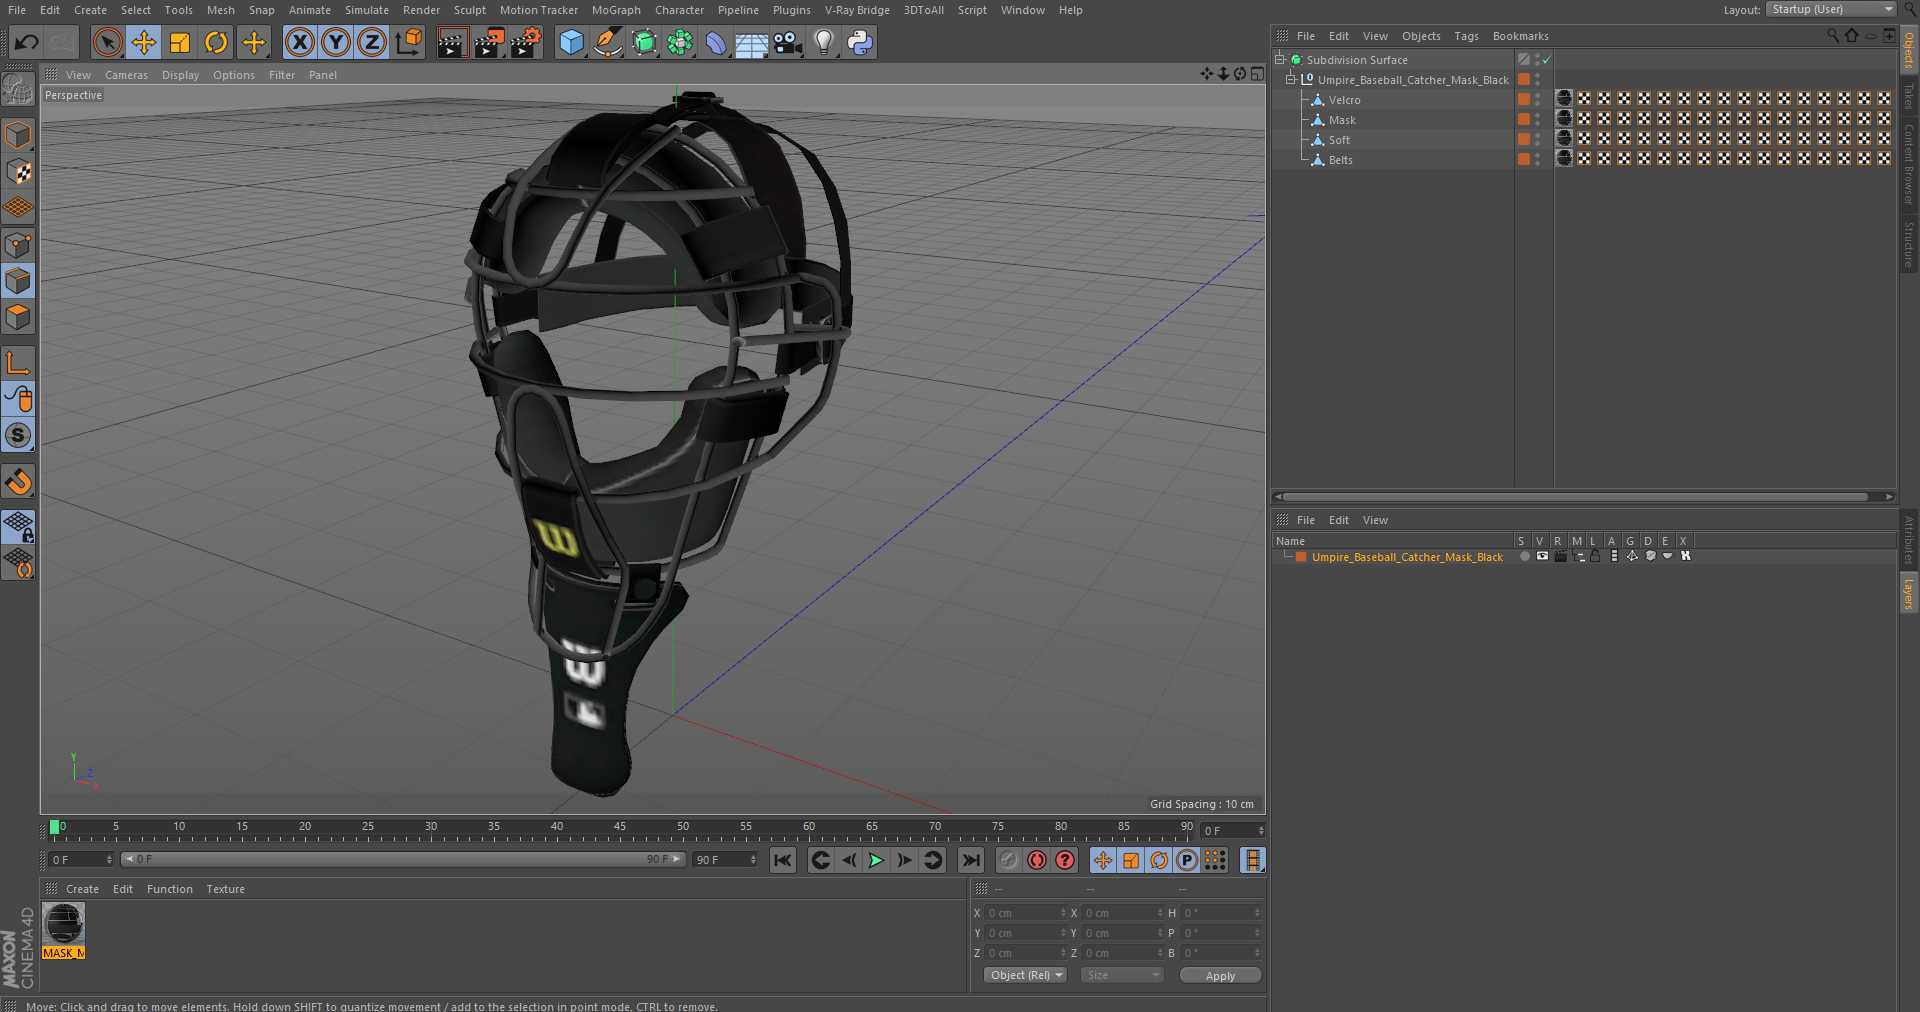Open the MoGraph menu
This screenshot has height=1012, width=1920.
click(x=616, y=10)
